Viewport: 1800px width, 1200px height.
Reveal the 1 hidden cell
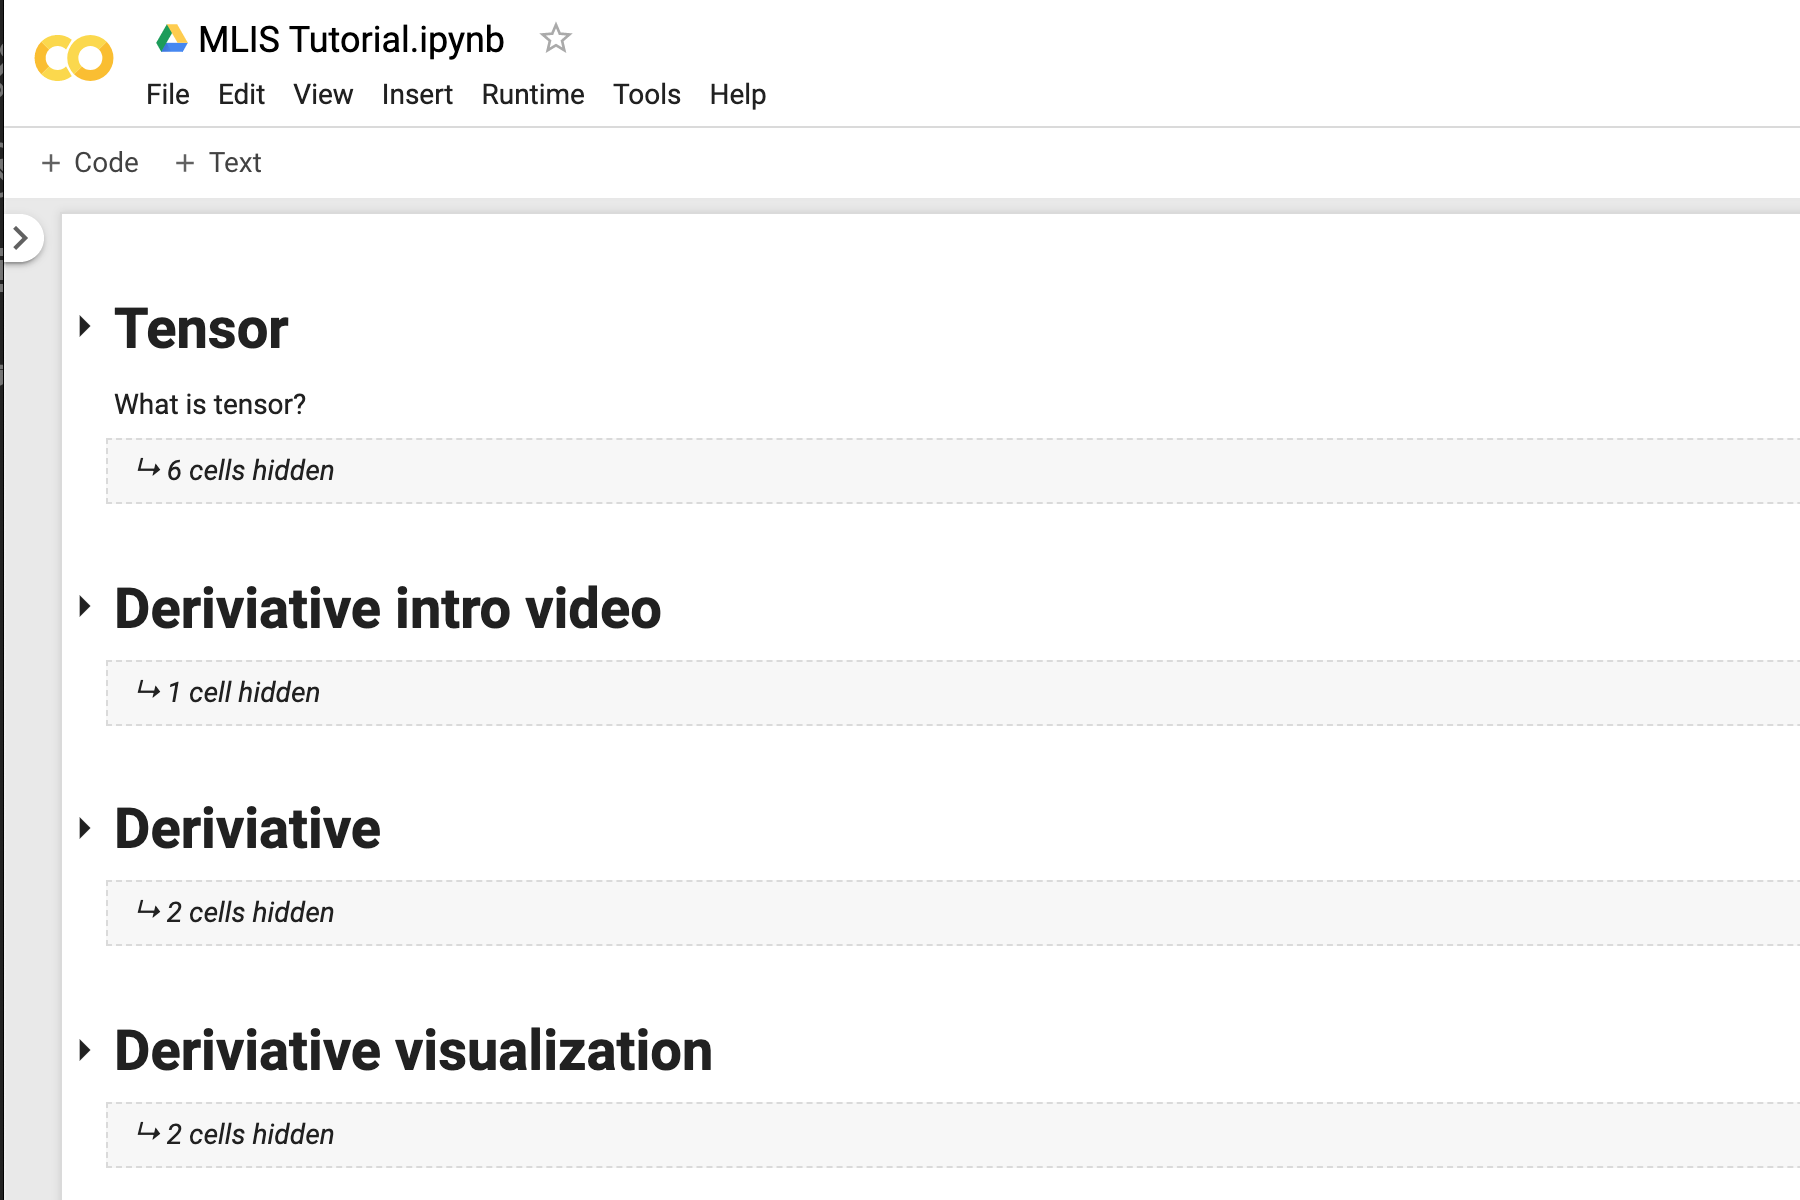pyautogui.click(x=243, y=692)
